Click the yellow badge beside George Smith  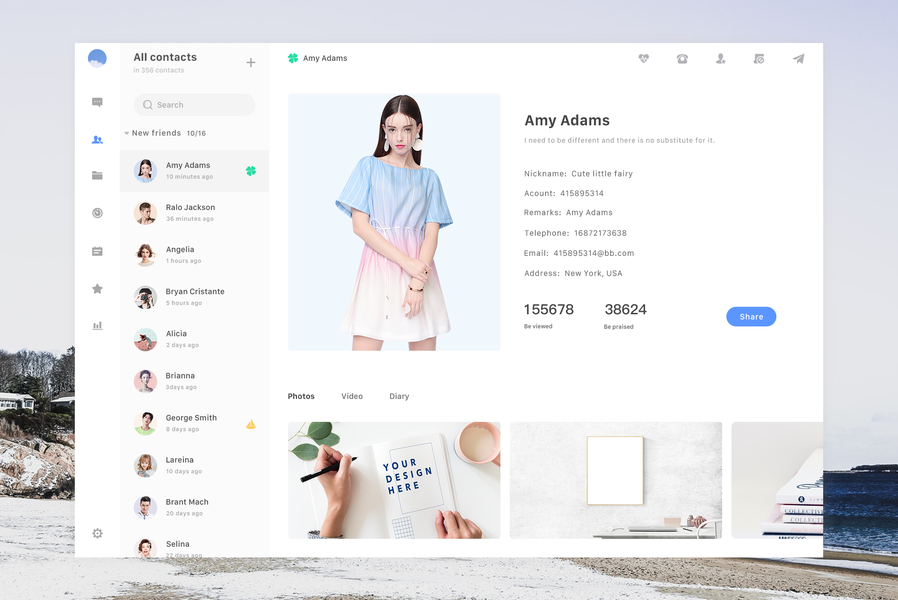pyautogui.click(x=251, y=424)
